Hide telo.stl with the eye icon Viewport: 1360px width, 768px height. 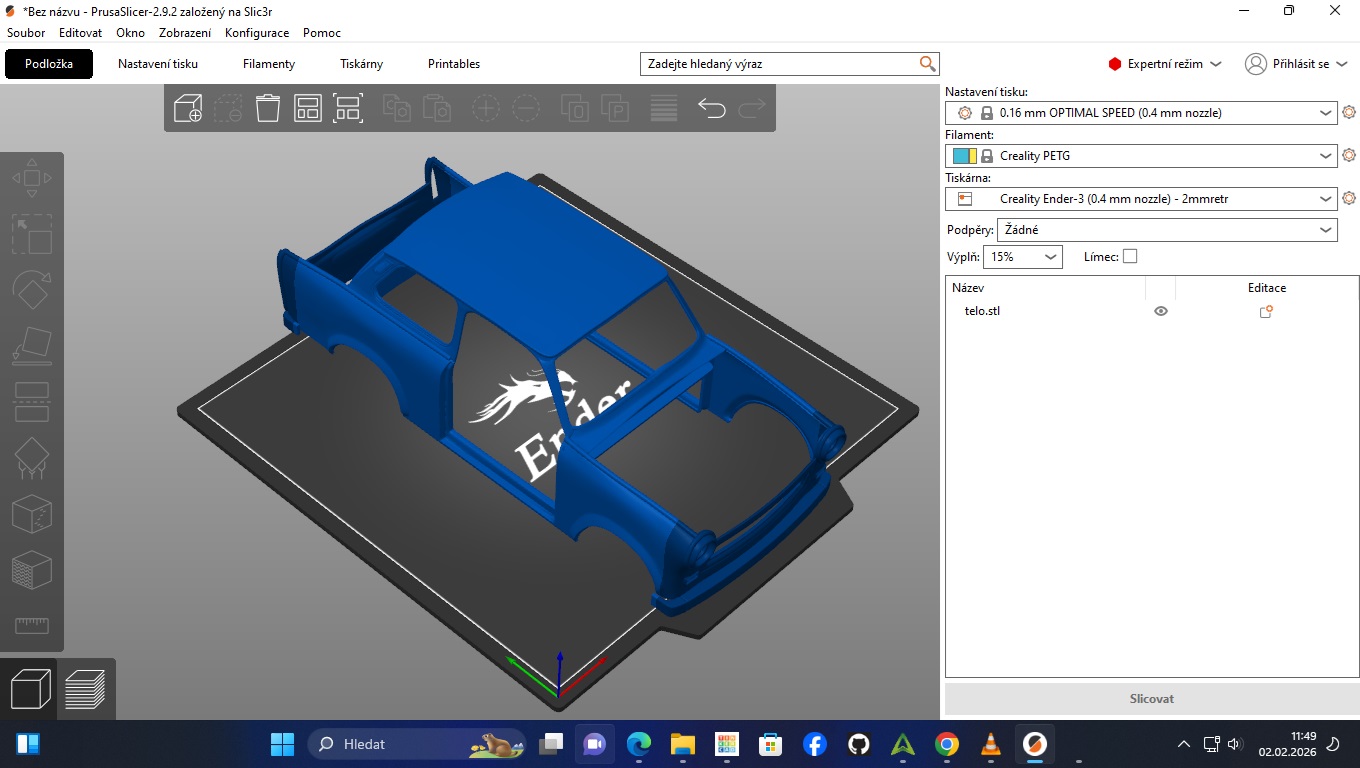point(1161,311)
